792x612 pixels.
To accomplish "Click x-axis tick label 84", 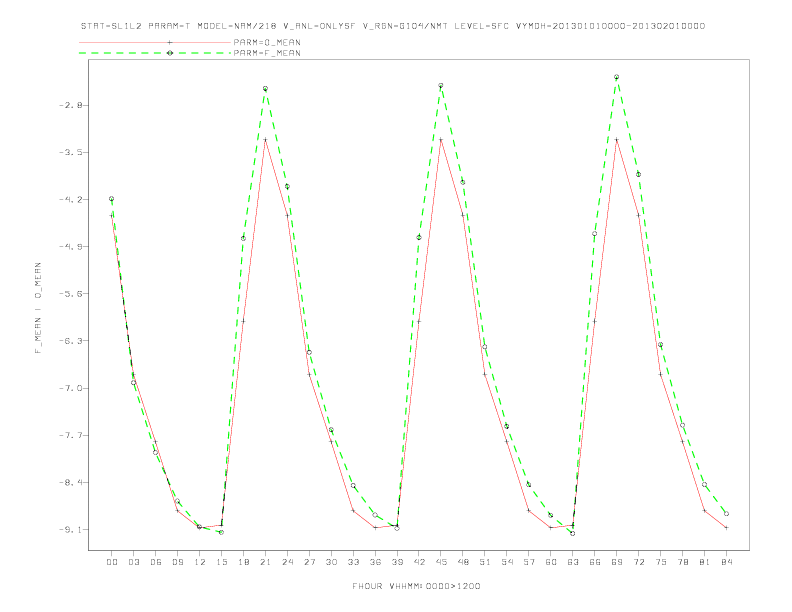I will (726, 562).
